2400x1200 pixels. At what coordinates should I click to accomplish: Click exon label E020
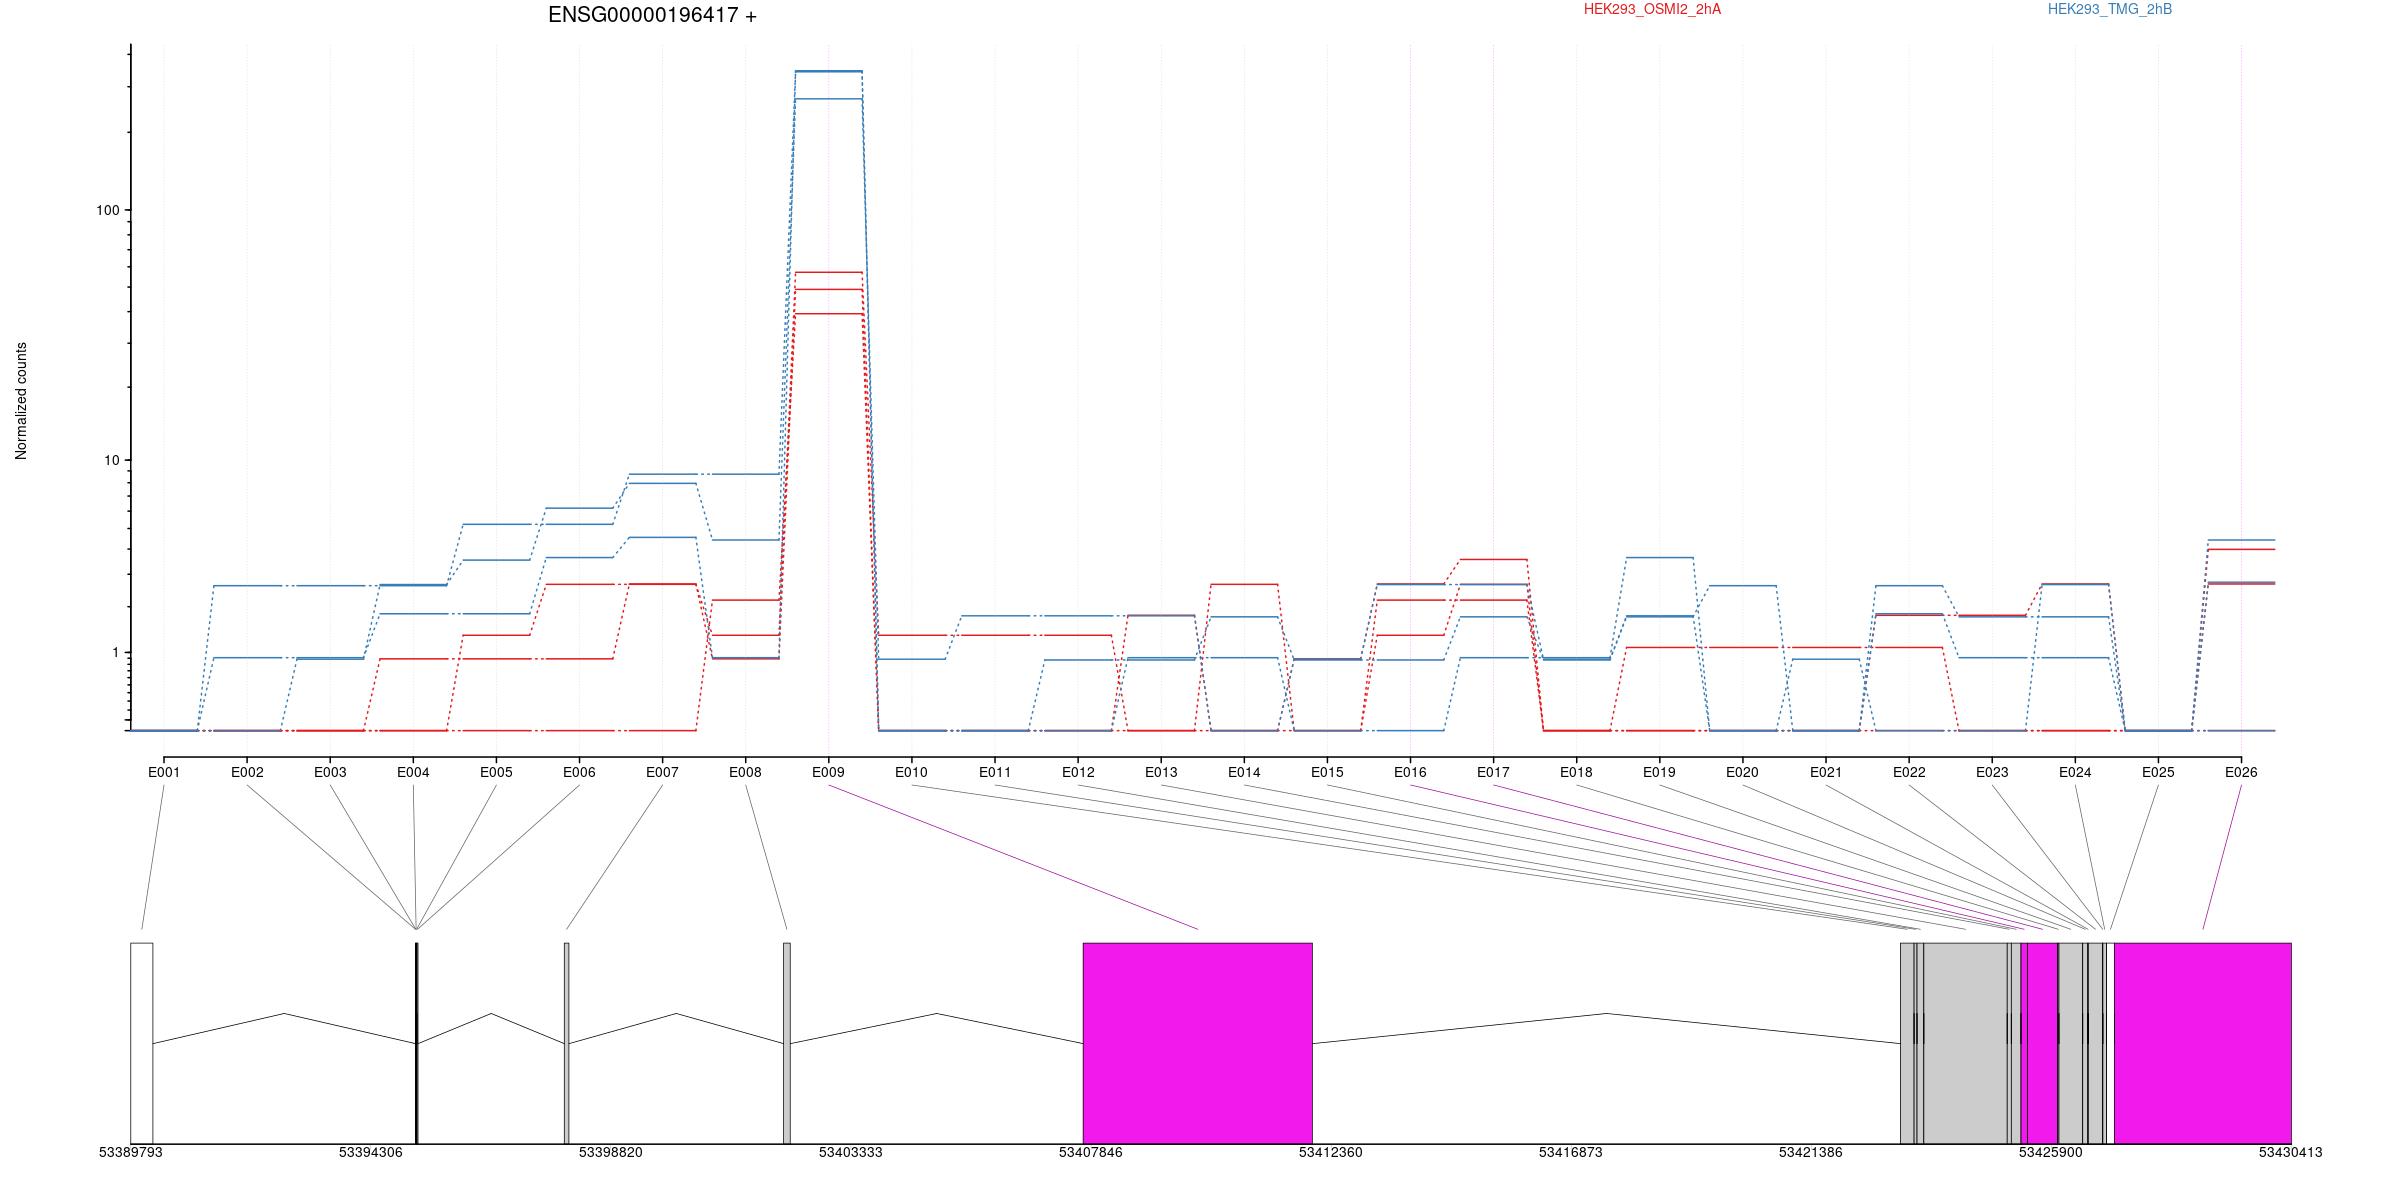[x=1742, y=772]
